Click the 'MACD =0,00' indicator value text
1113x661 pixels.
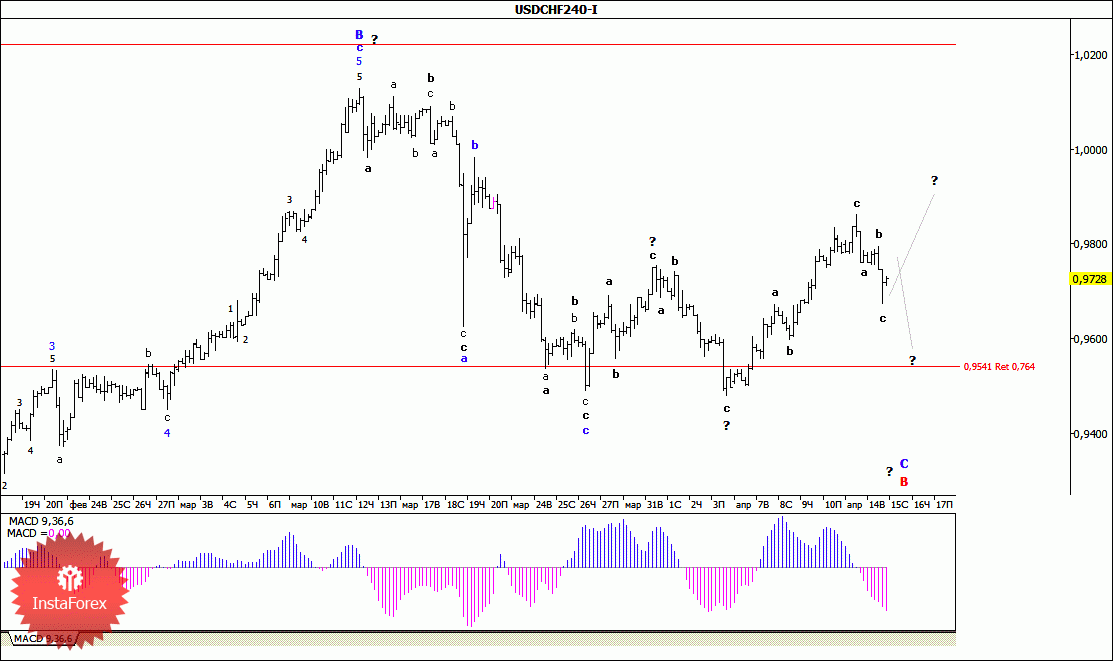tap(39, 533)
